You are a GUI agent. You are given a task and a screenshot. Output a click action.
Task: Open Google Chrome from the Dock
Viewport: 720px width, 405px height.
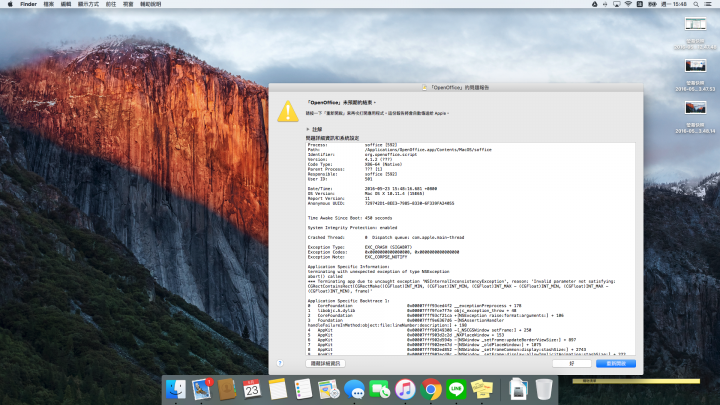pos(431,389)
